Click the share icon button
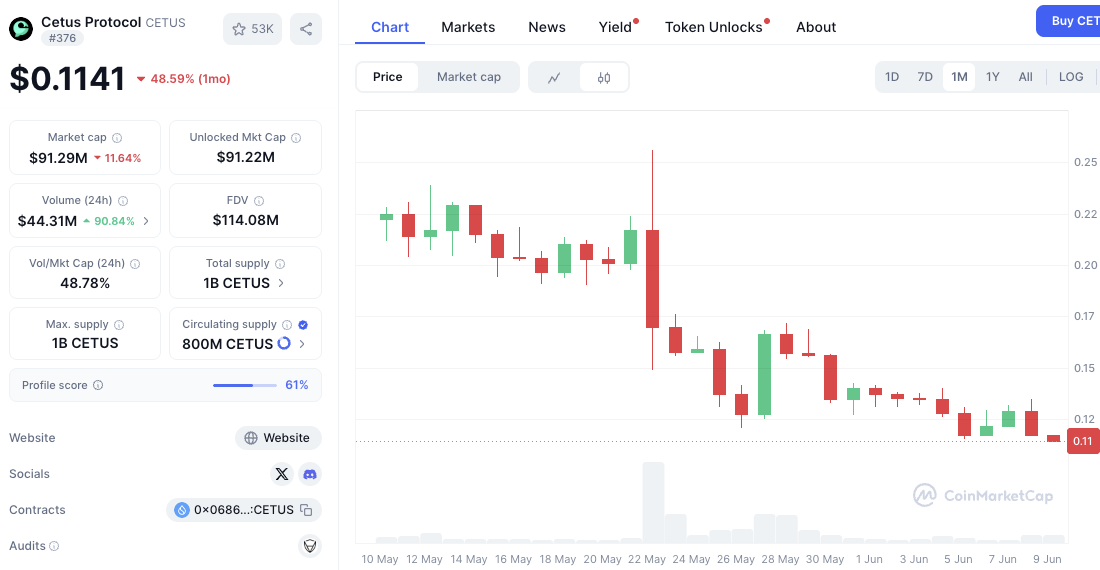 (306, 29)
